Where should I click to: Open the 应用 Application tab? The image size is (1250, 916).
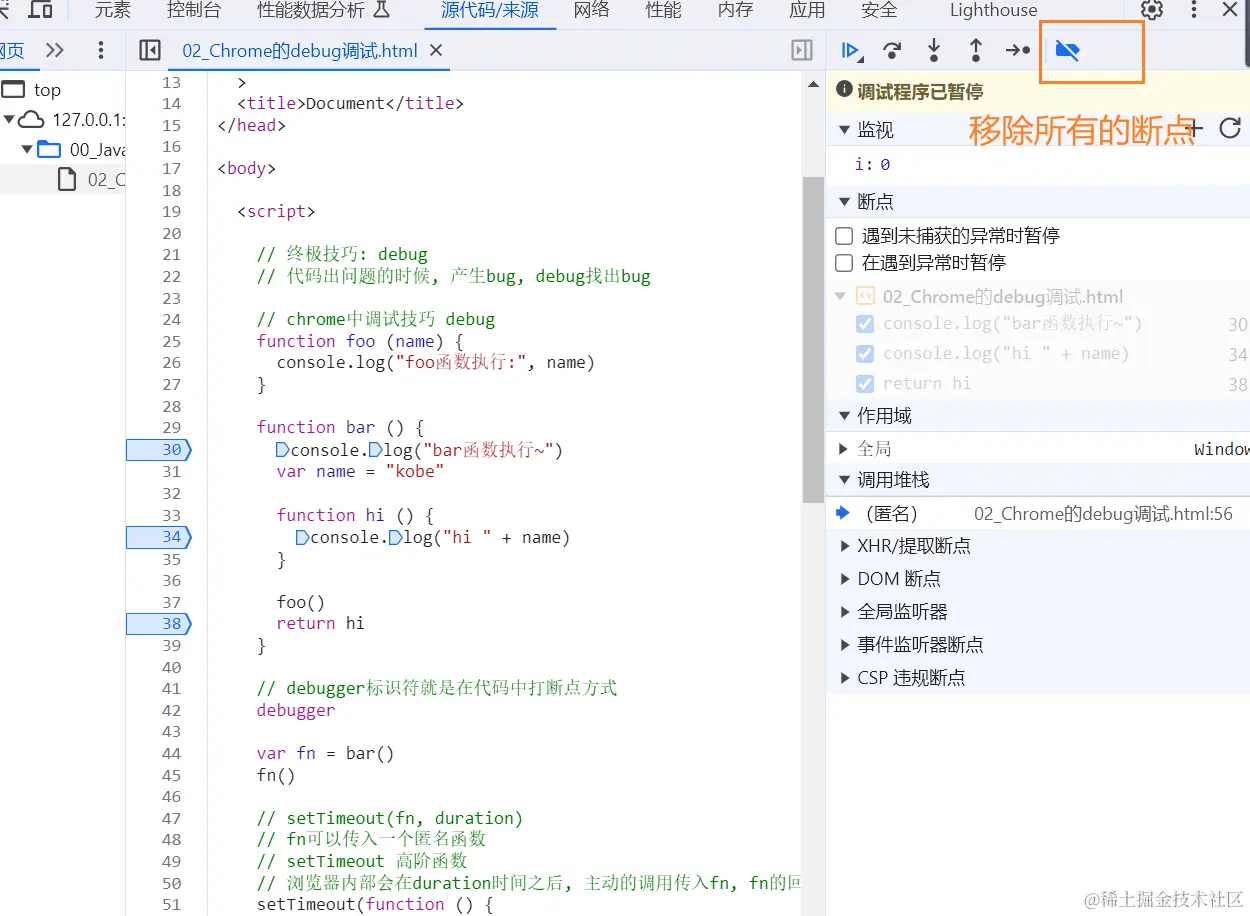807,10
